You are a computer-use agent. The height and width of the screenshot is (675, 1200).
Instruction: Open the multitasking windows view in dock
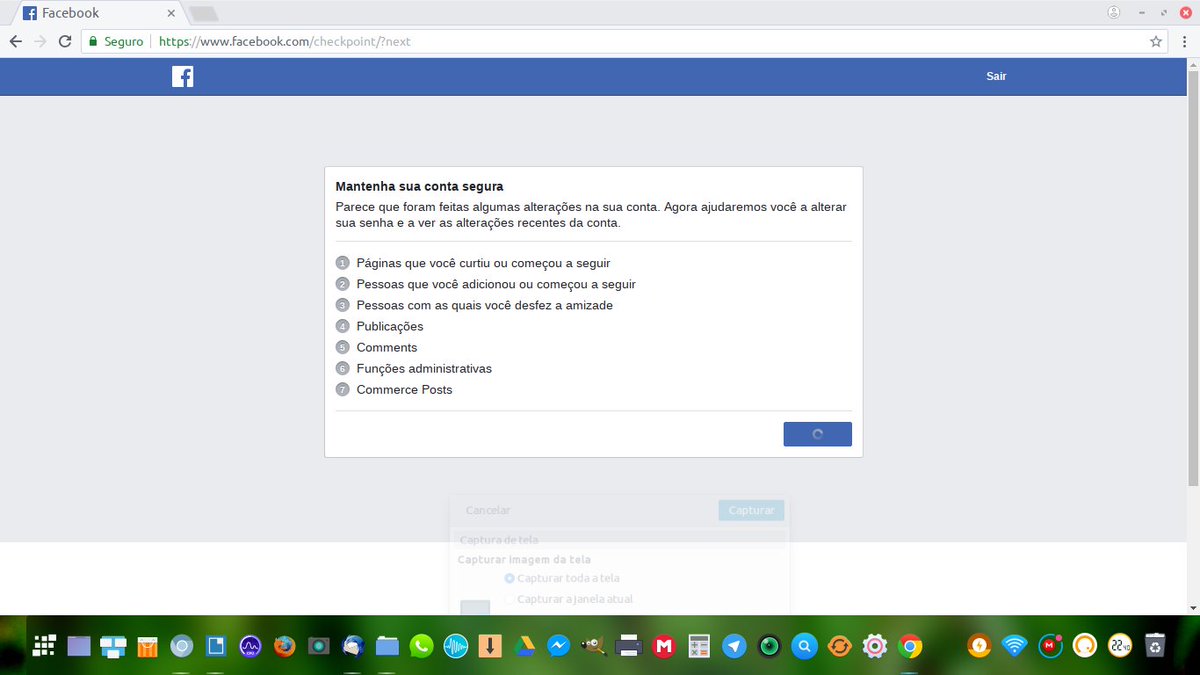(x=113, y=646)
